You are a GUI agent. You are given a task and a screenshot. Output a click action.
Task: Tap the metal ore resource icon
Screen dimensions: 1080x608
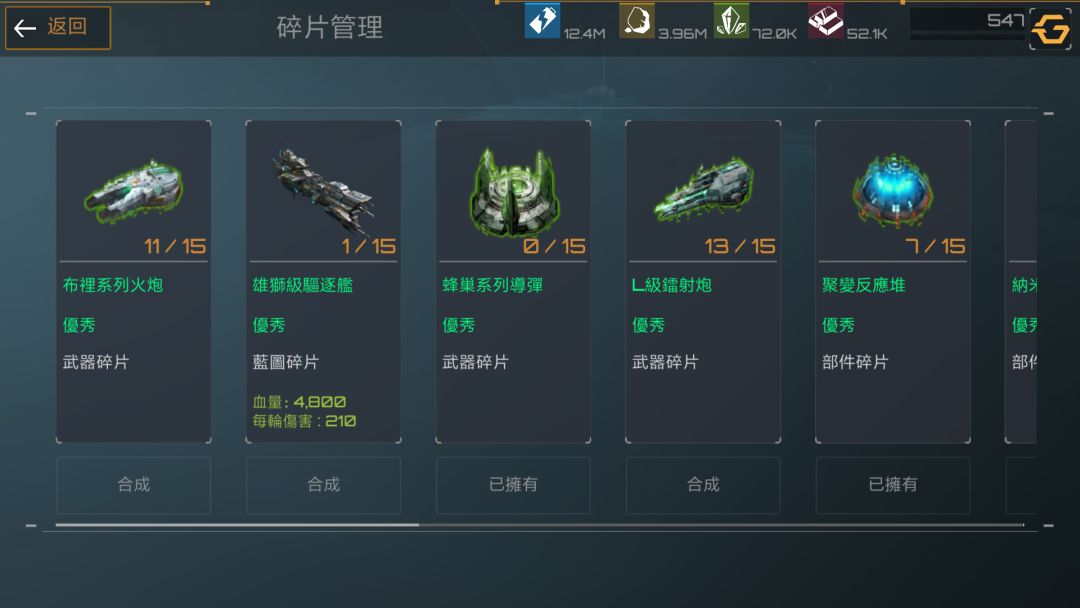(636, 20)
